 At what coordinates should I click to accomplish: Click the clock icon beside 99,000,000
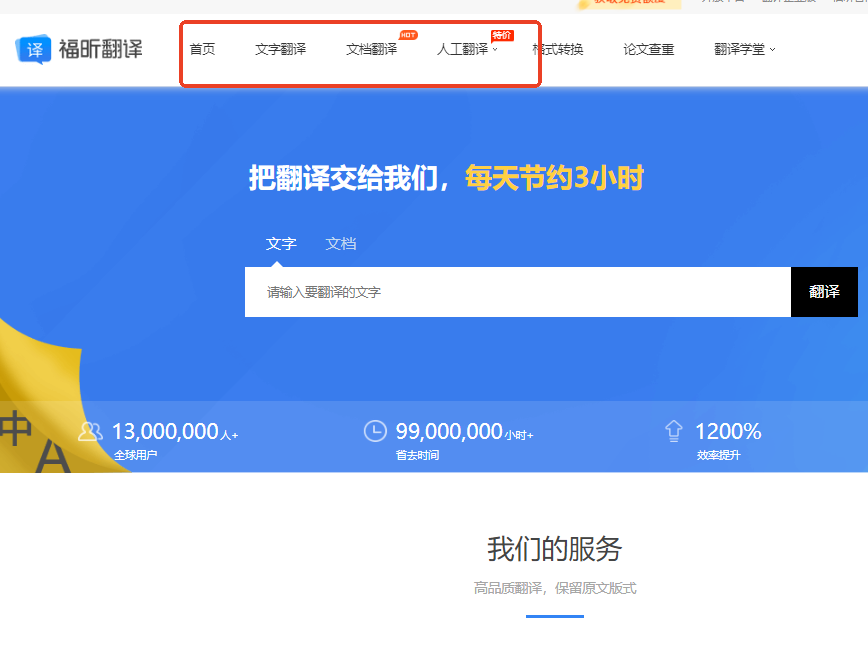pos(375,431)
